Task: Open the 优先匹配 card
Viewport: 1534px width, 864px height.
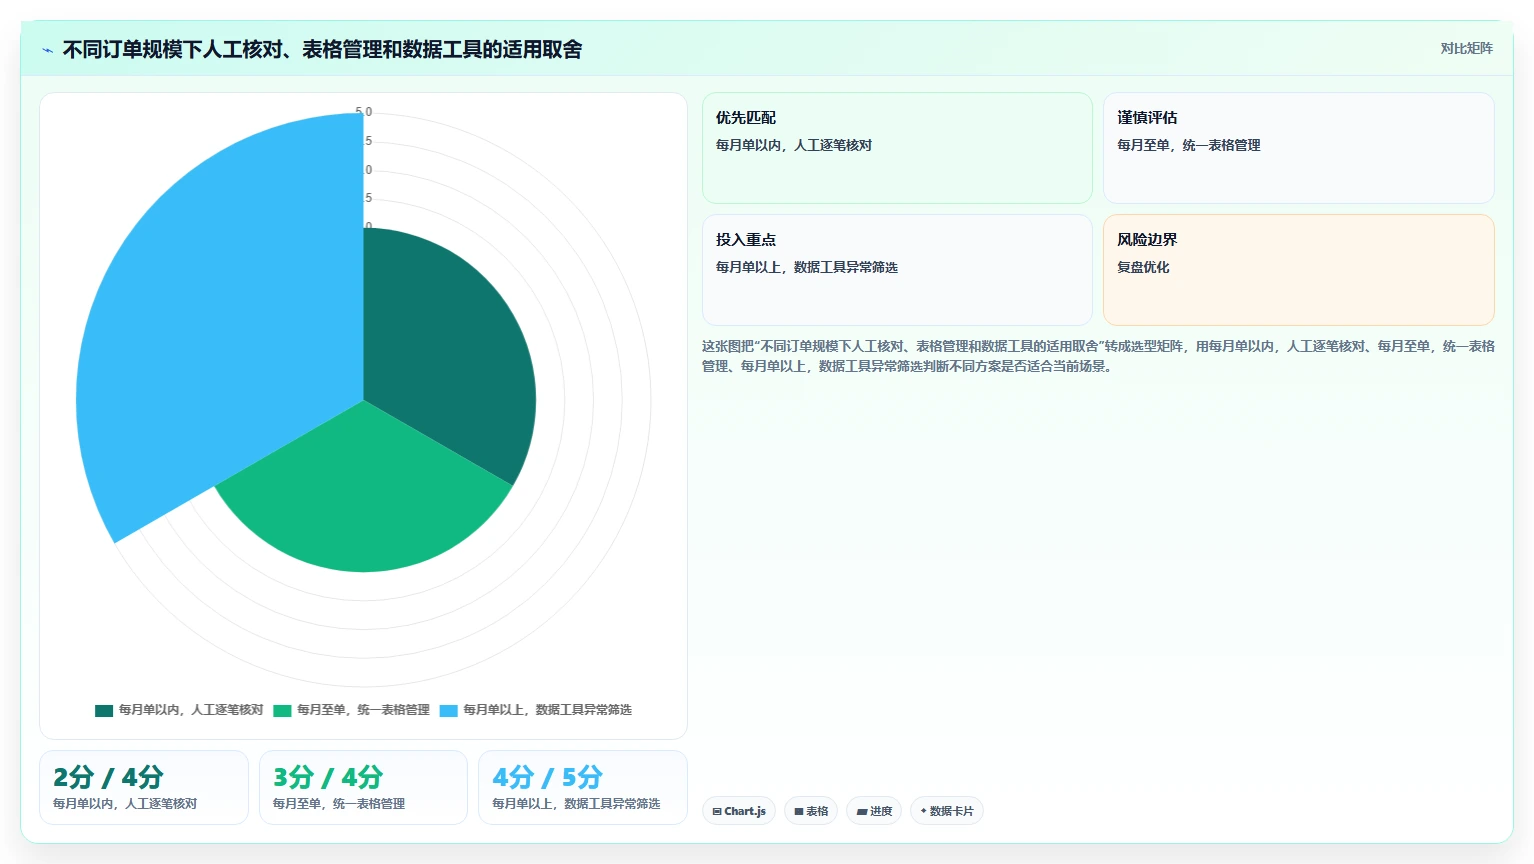Action: point(897,148)
